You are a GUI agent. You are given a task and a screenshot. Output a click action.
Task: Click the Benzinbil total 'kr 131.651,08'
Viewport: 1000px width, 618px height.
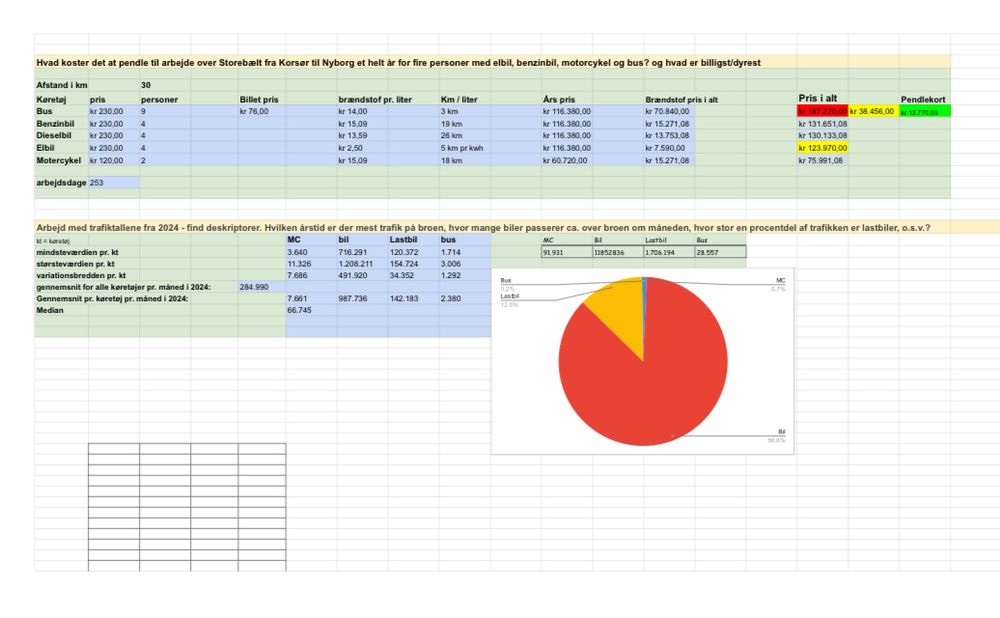pyautogui.click(x=823, y=124)
